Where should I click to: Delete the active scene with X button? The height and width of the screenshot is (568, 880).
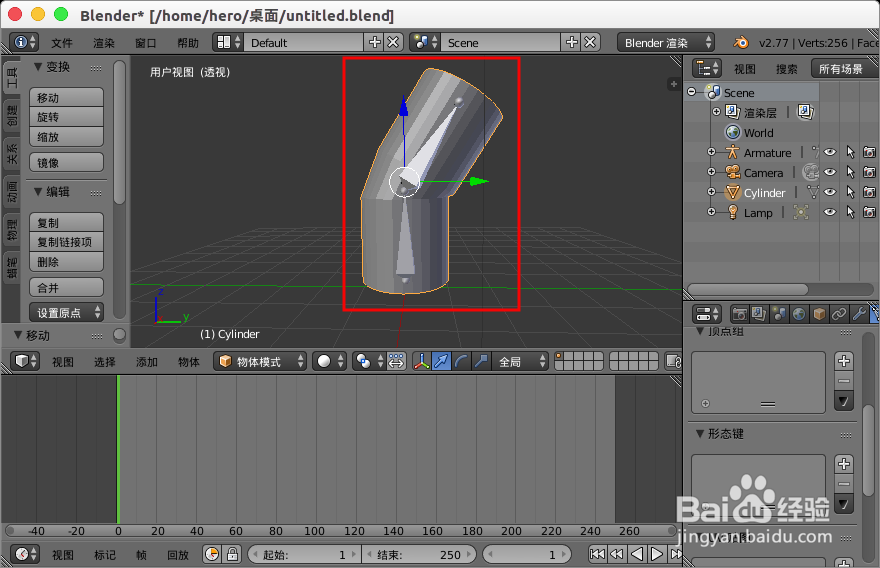590,43
